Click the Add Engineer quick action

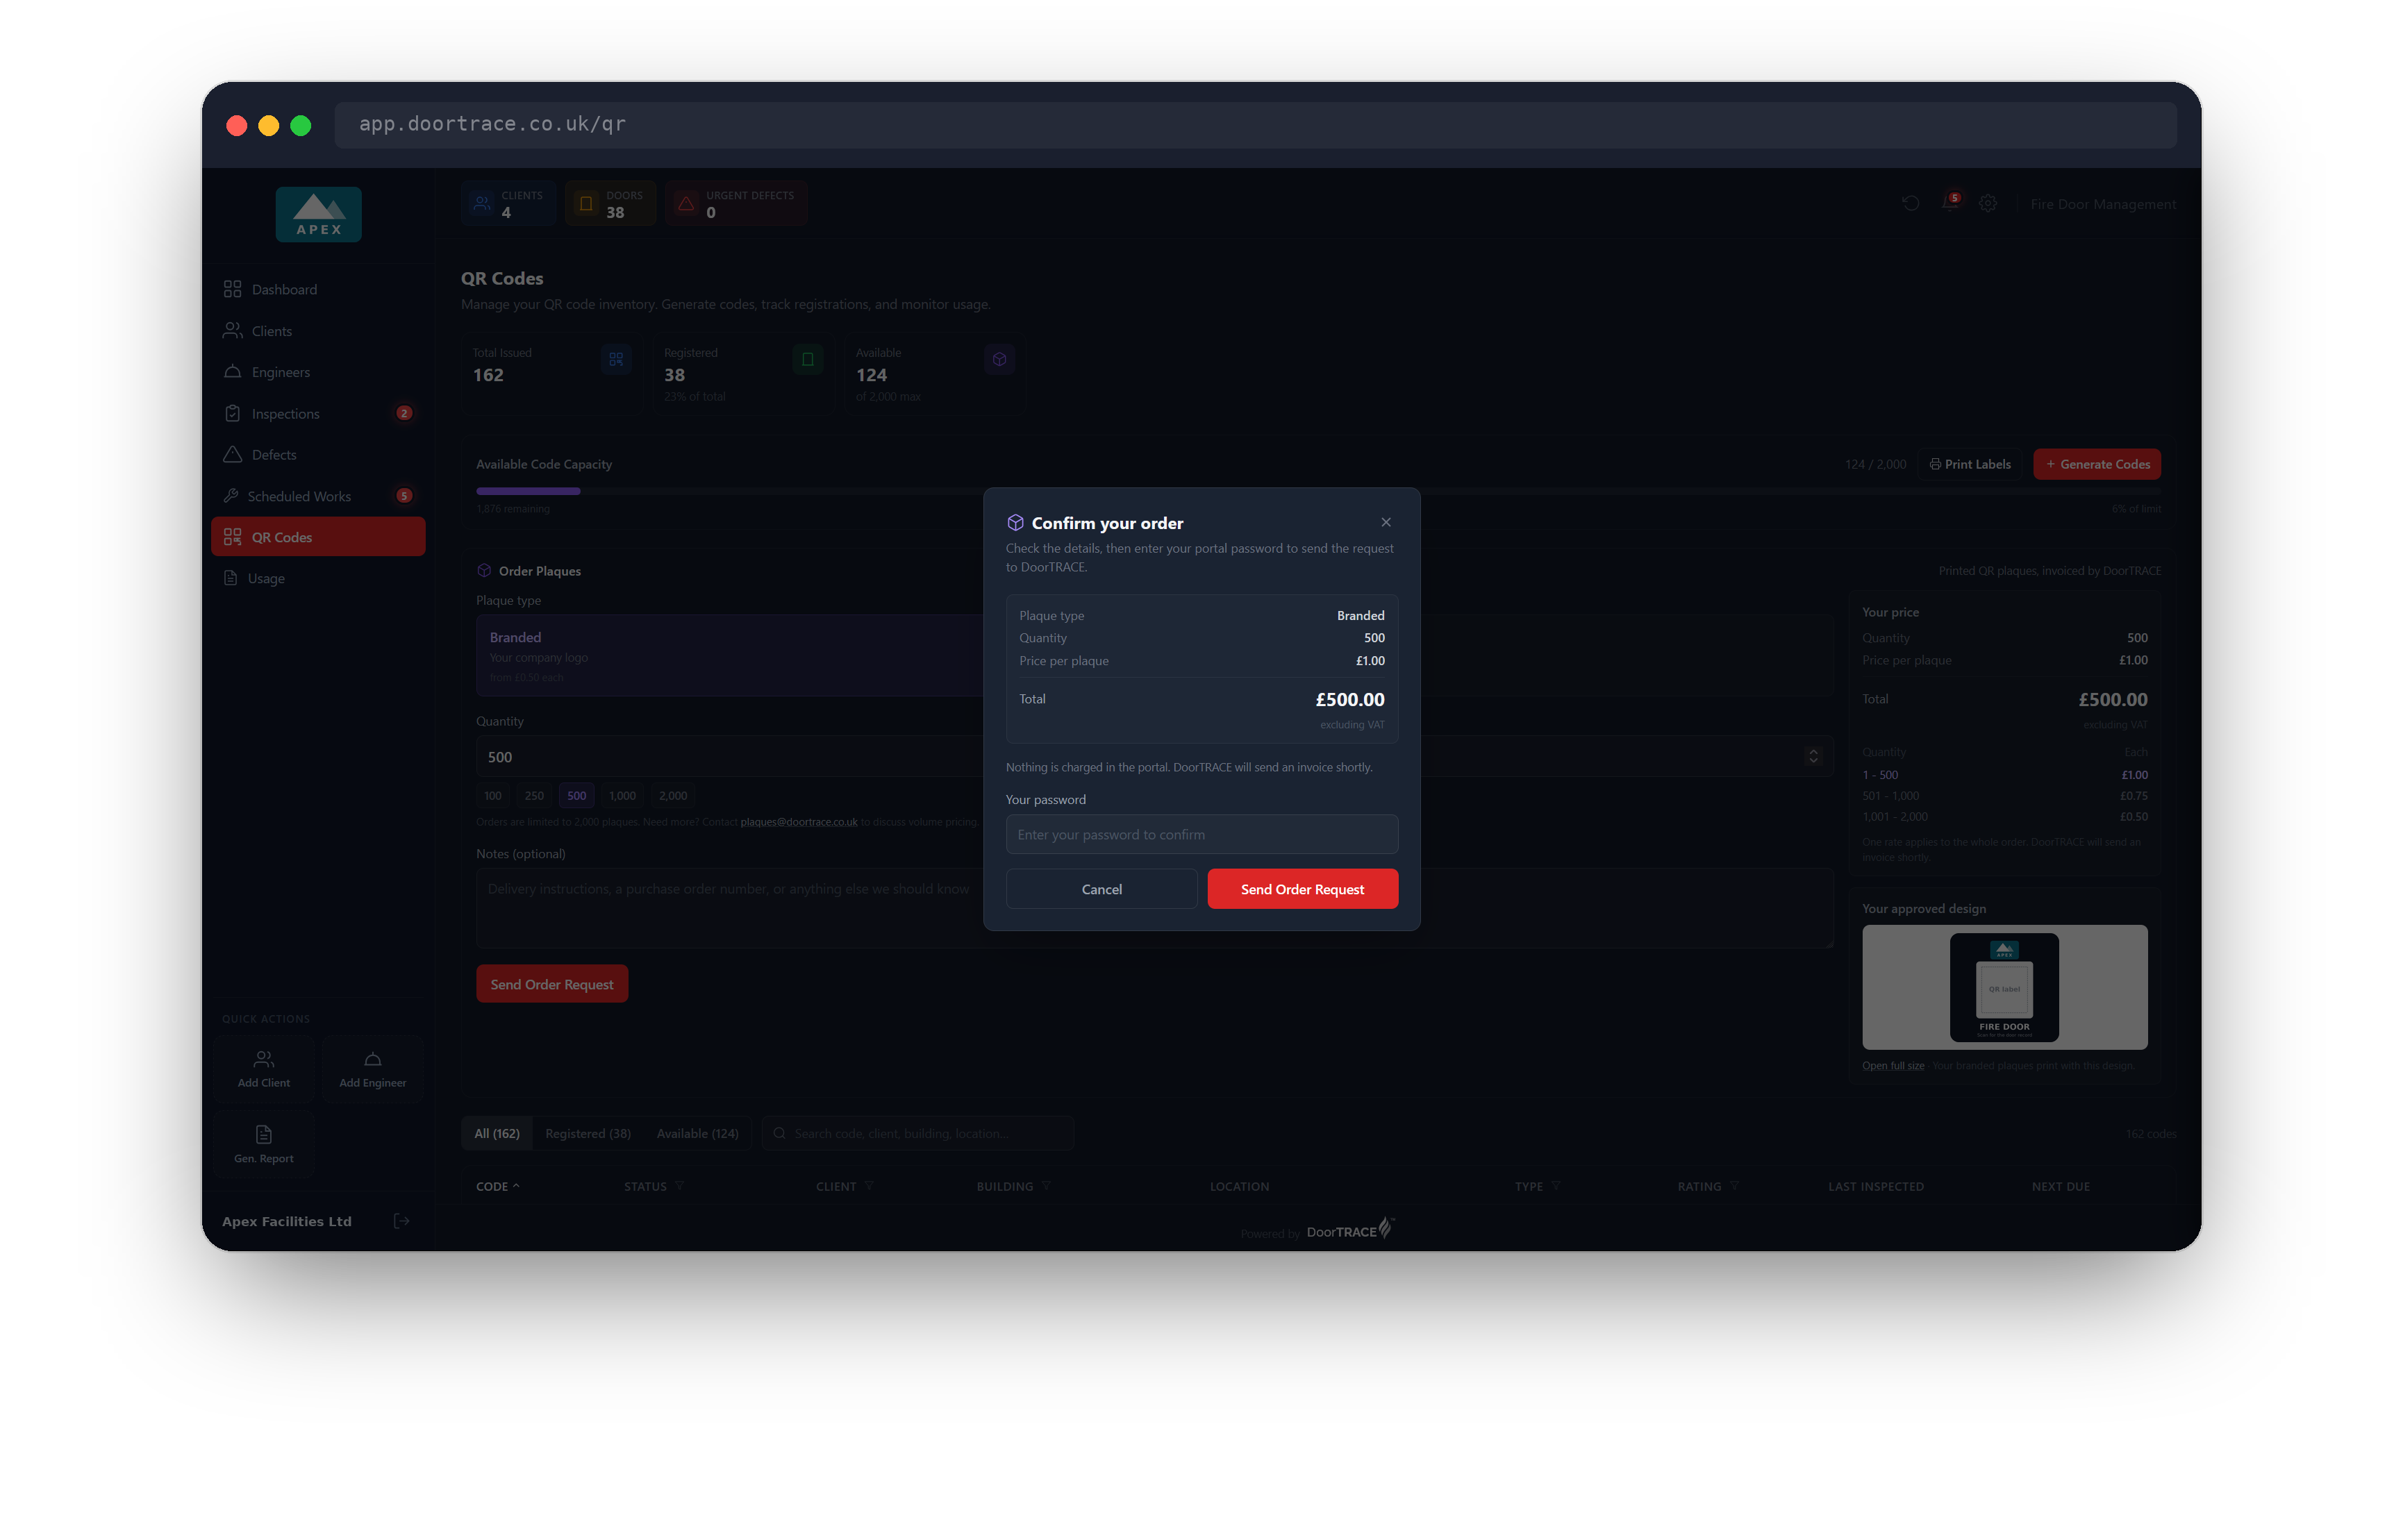pos(372,1069)
